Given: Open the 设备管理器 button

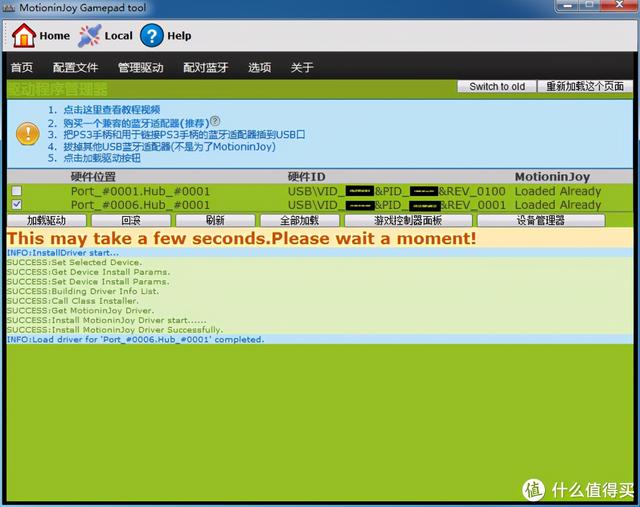Looking at the screenshot, I should [x=541, y=220].
